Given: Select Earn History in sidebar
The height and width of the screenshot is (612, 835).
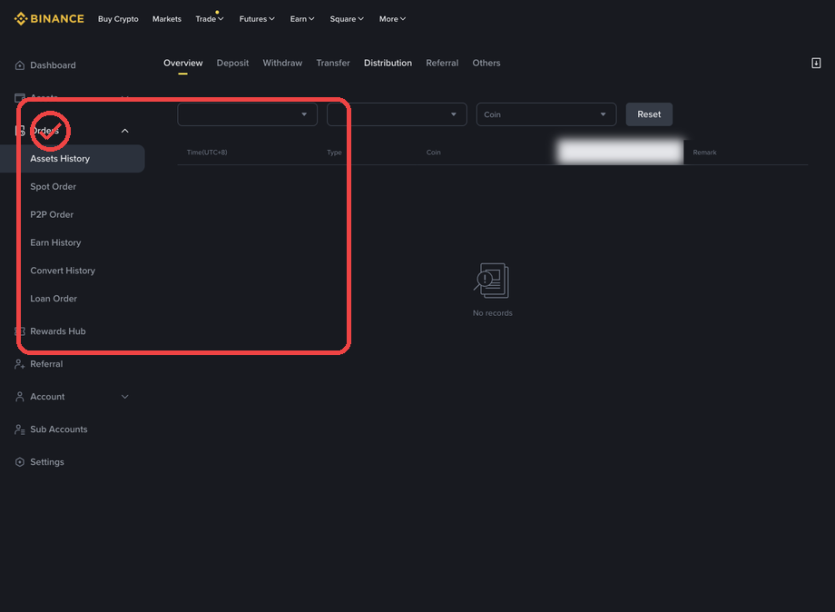Looking at the screenshot, I should 55,242.
